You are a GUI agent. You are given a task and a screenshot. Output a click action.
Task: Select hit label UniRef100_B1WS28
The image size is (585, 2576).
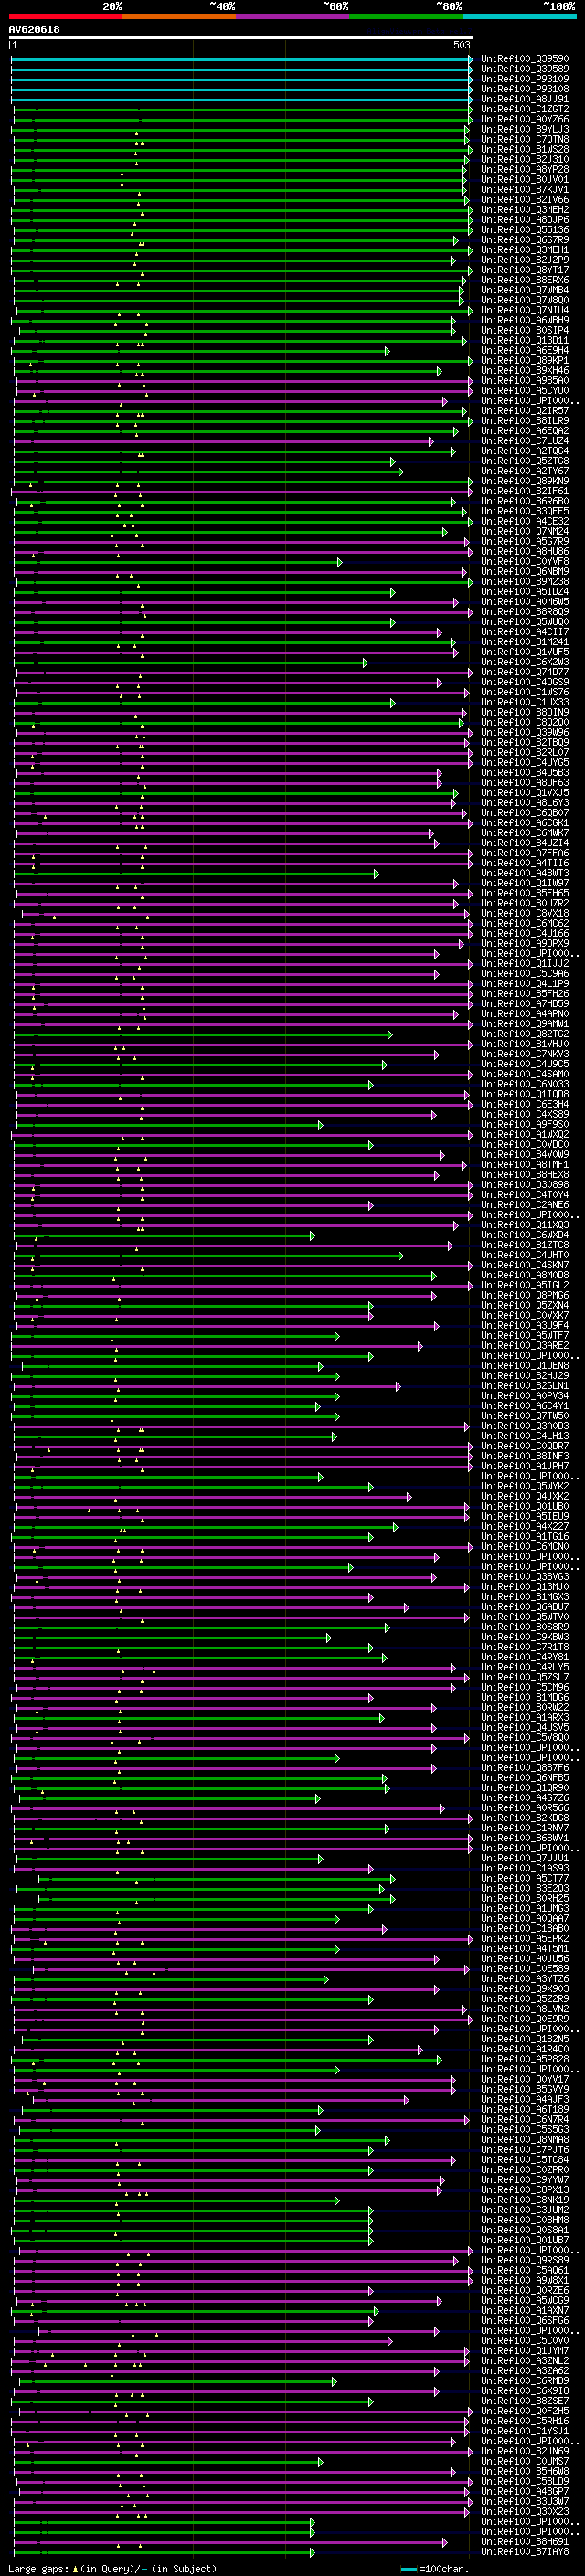point(525,149)
